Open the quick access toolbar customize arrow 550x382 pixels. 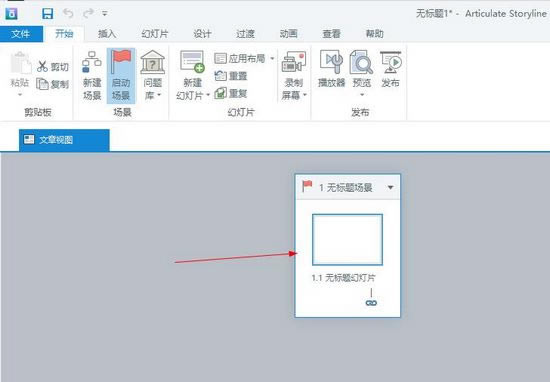tap(105, 14)
